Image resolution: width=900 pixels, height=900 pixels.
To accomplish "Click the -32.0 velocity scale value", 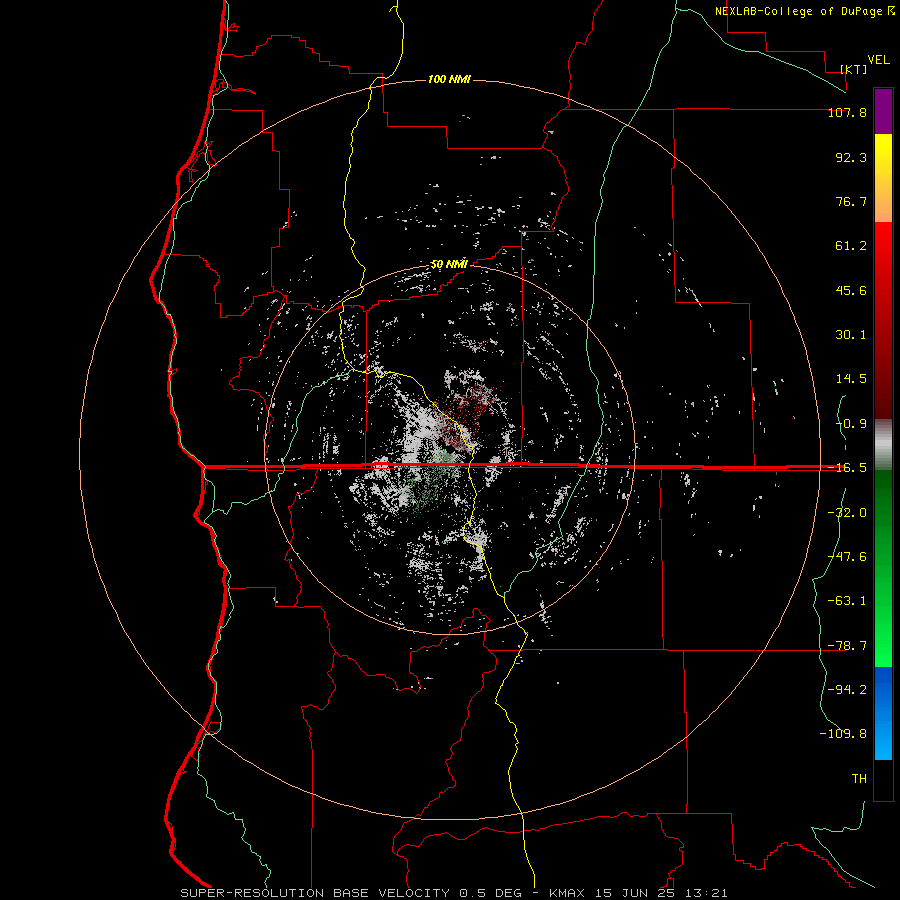I will point(847,513).
